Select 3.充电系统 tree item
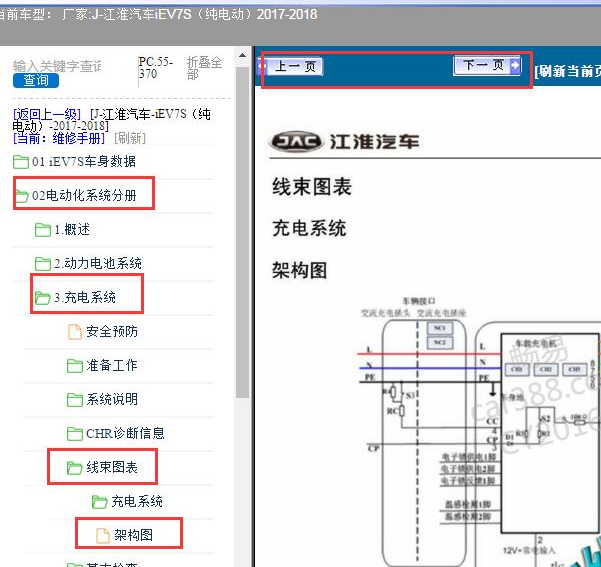 (85, 297)
